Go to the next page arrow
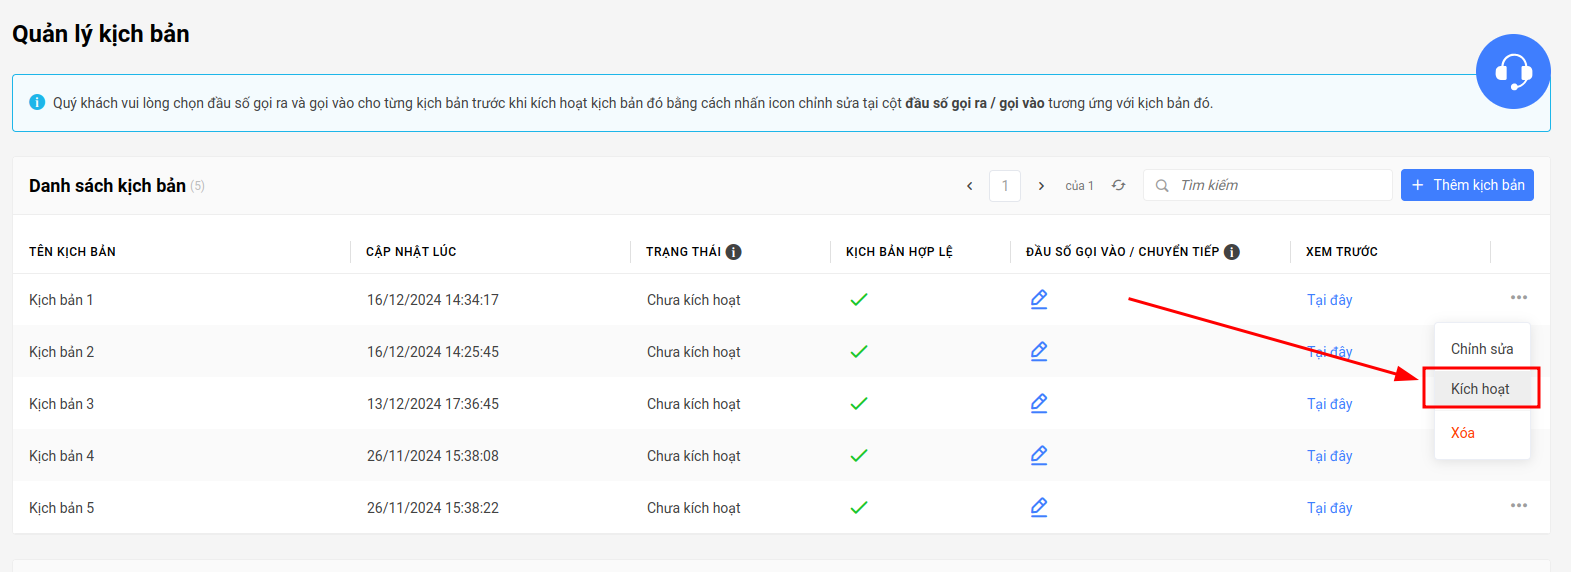The image size is (1571, 572). tap(1041, 186)
